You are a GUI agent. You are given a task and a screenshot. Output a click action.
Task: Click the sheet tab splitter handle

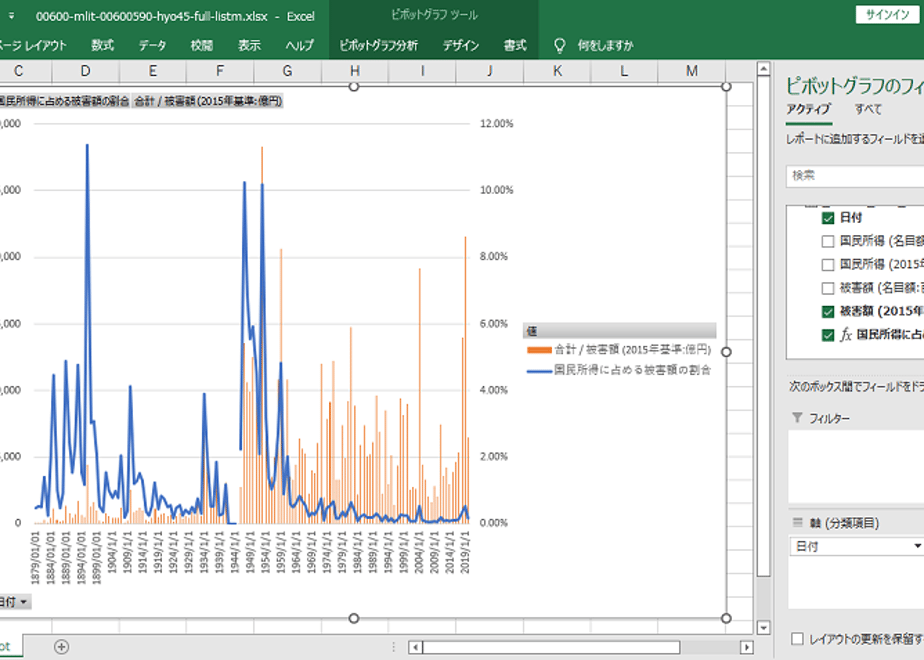coord(394,647)
